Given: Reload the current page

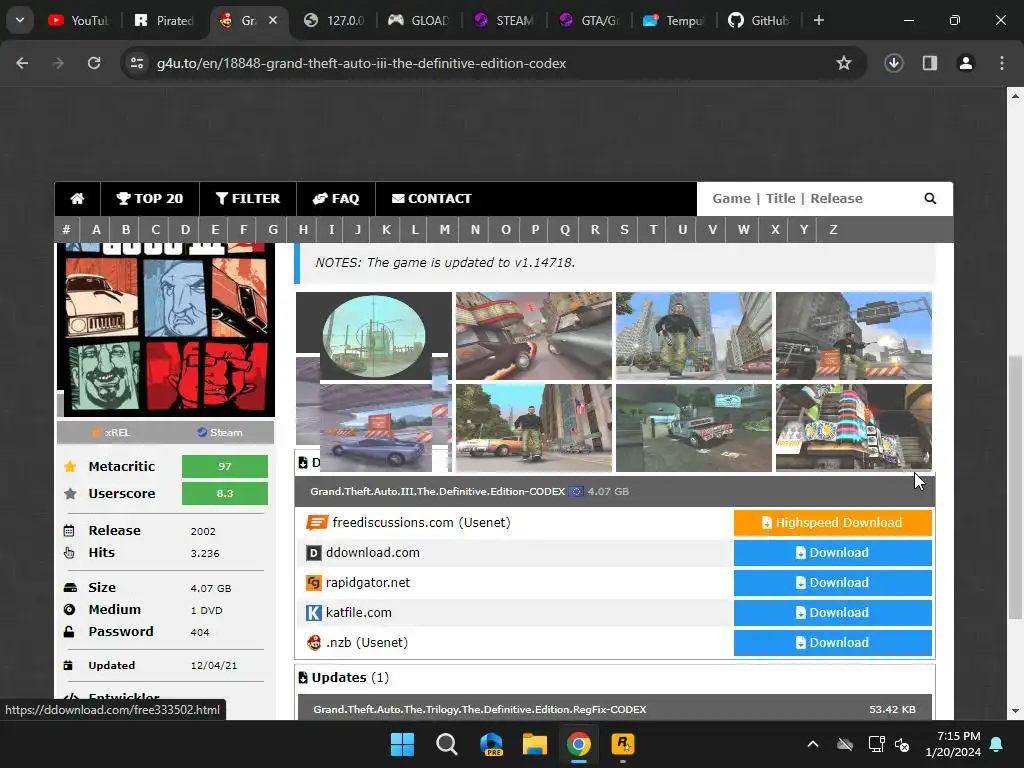Looking at the screenshot, I should (94, 63).
